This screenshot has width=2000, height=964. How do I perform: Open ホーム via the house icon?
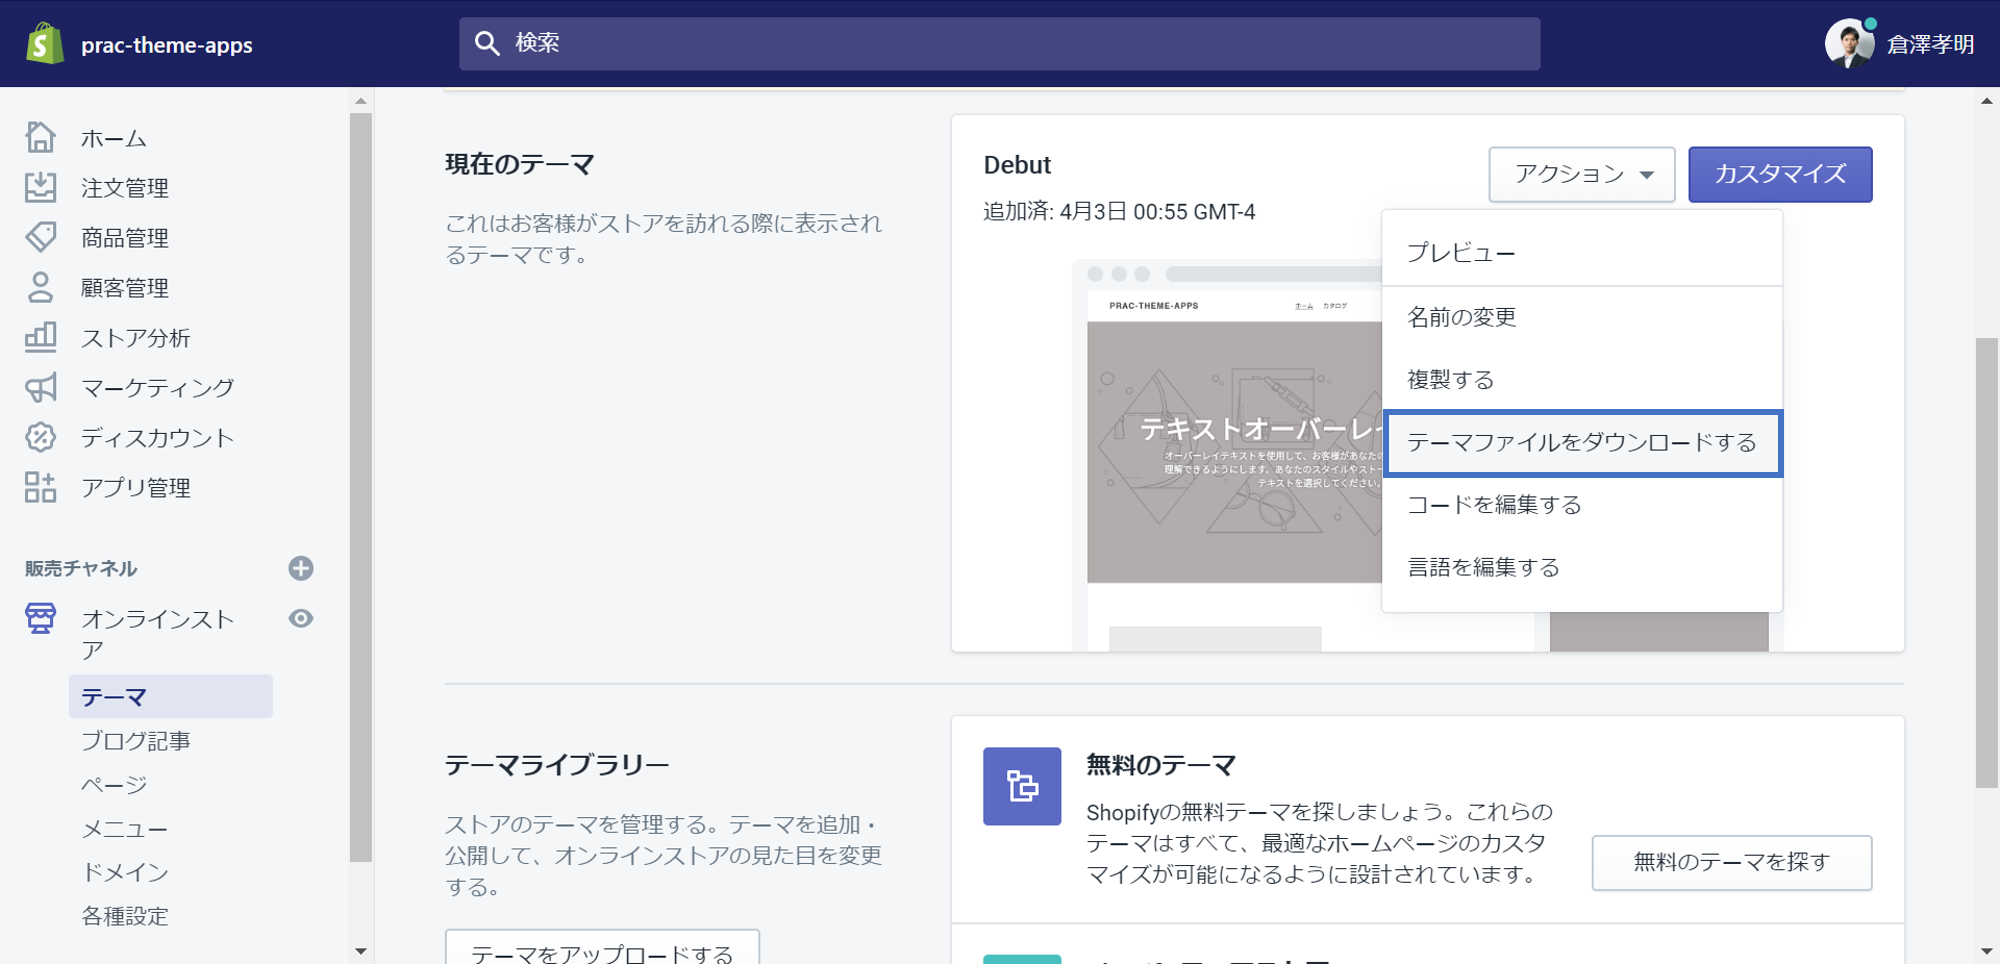[x=41, y=138]
